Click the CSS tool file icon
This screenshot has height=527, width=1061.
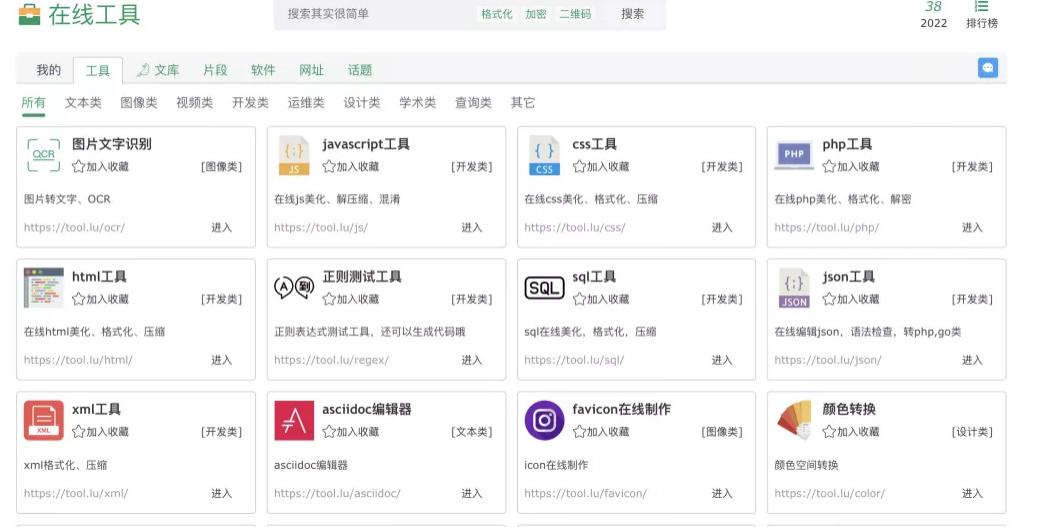click(x=544, y=156)
